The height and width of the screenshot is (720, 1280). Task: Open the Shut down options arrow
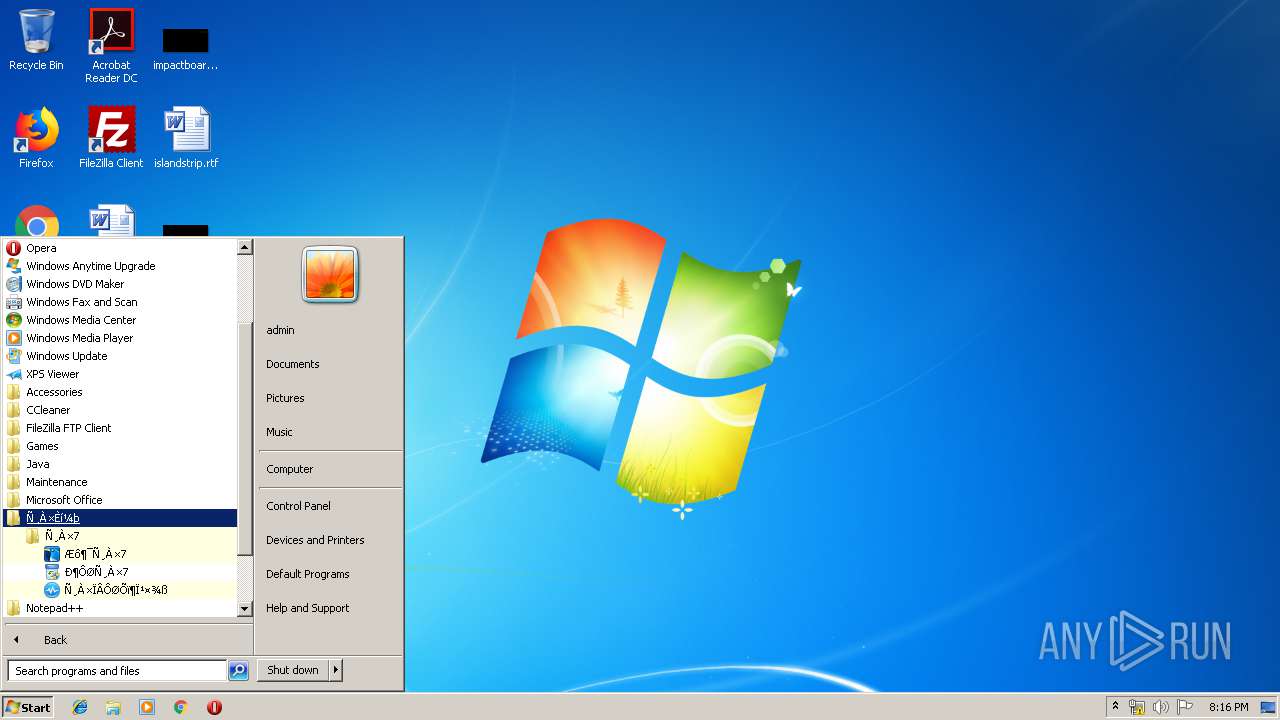pos(336,670)
